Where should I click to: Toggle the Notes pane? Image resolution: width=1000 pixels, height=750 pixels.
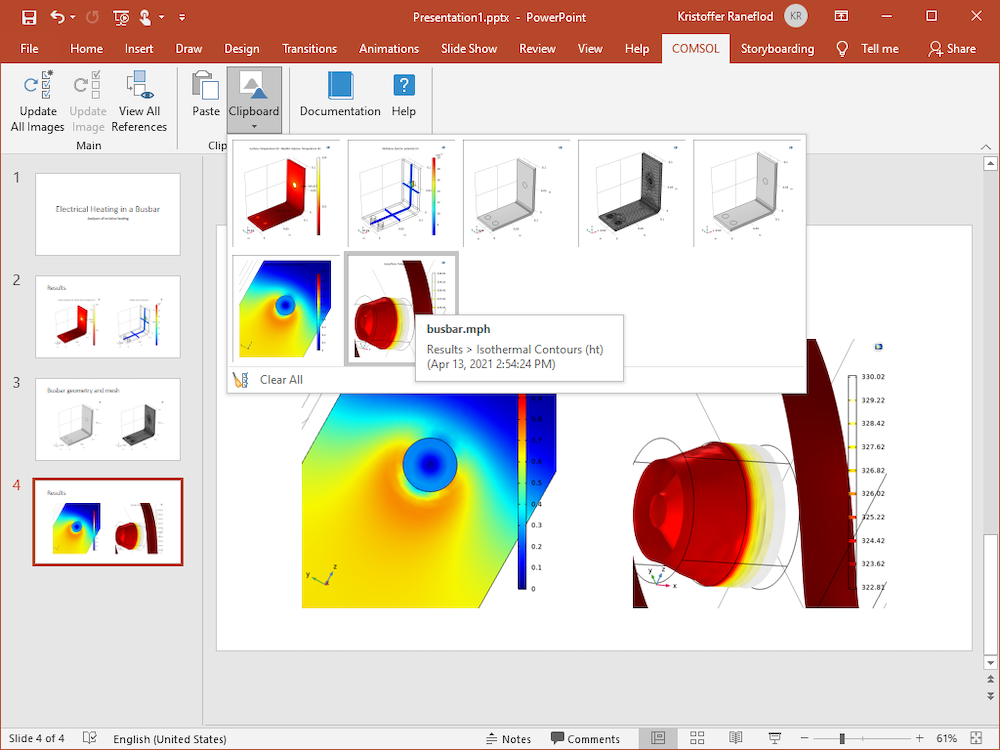pyautogui.click(x=508, y=739)
